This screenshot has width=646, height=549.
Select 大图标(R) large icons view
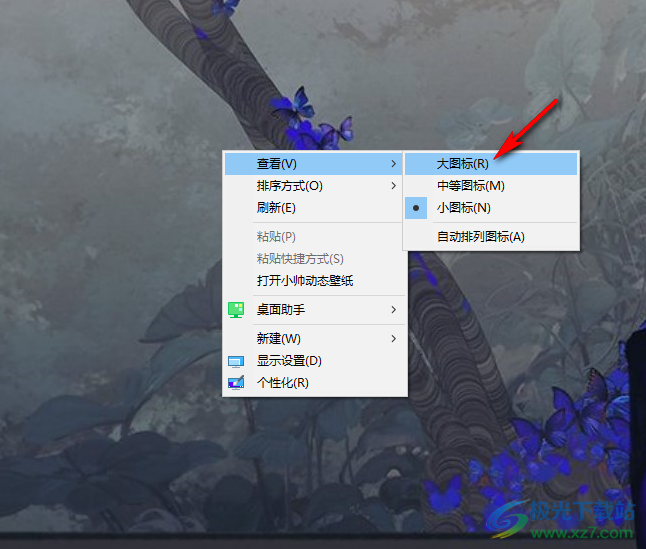click(491, 164)
